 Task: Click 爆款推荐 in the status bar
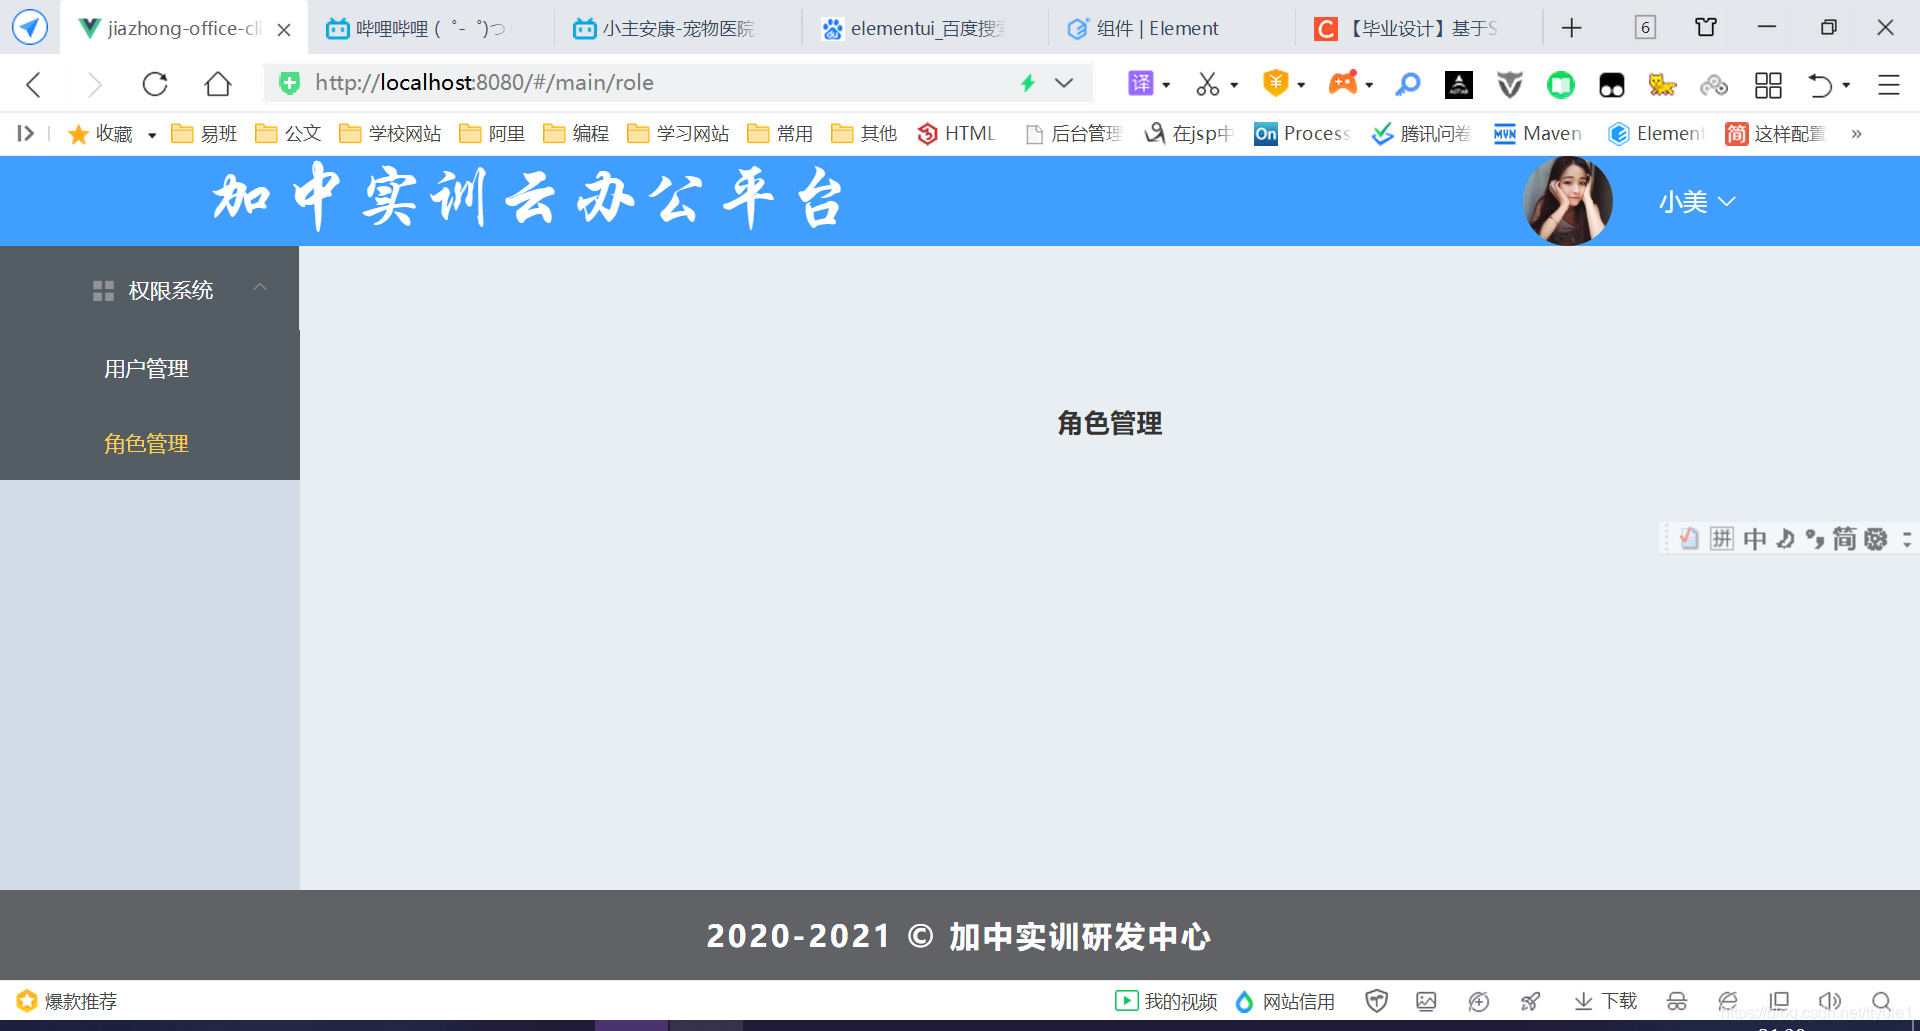[x=67, y=1001]
